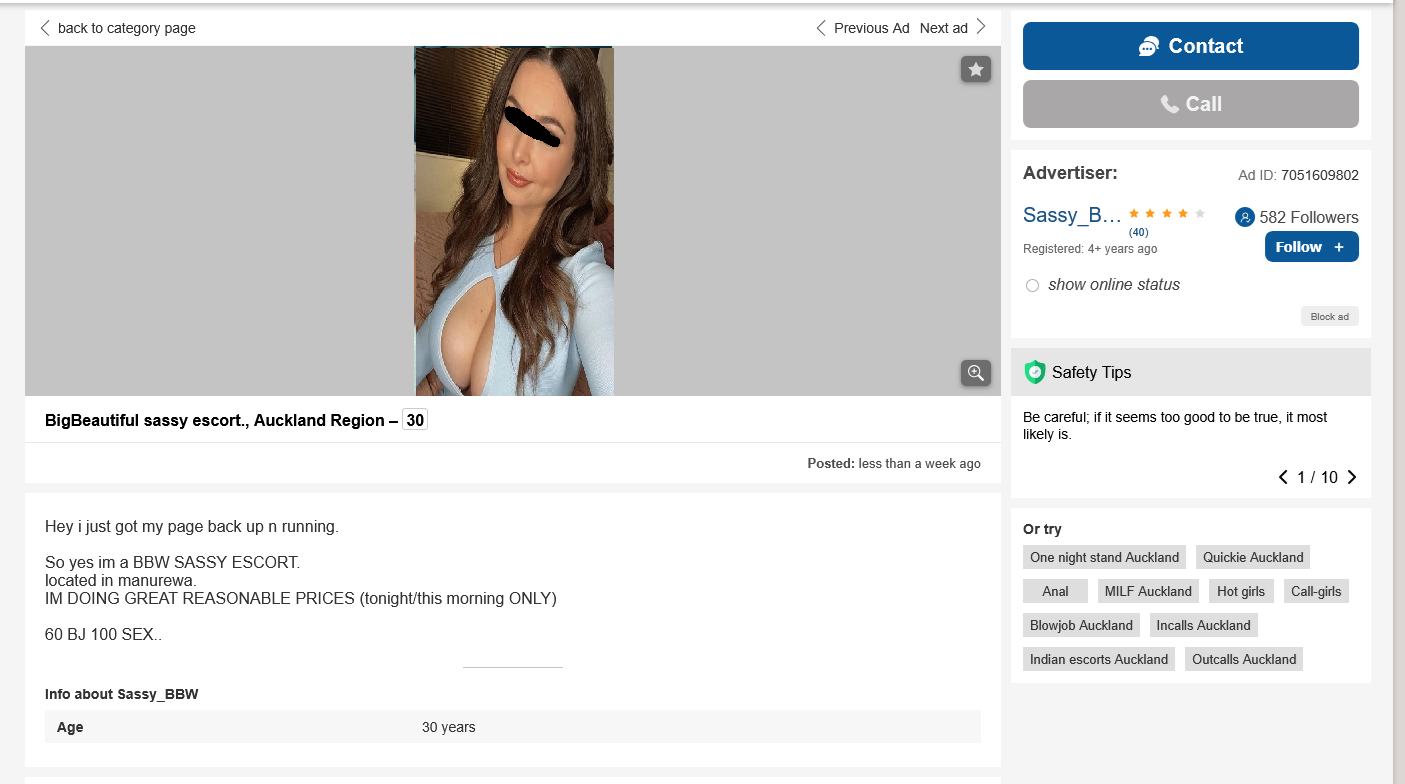This screenshot has width=1405, height=784.
Task: Click the star favorite icon on photo
Action: (x=976, y=69)
